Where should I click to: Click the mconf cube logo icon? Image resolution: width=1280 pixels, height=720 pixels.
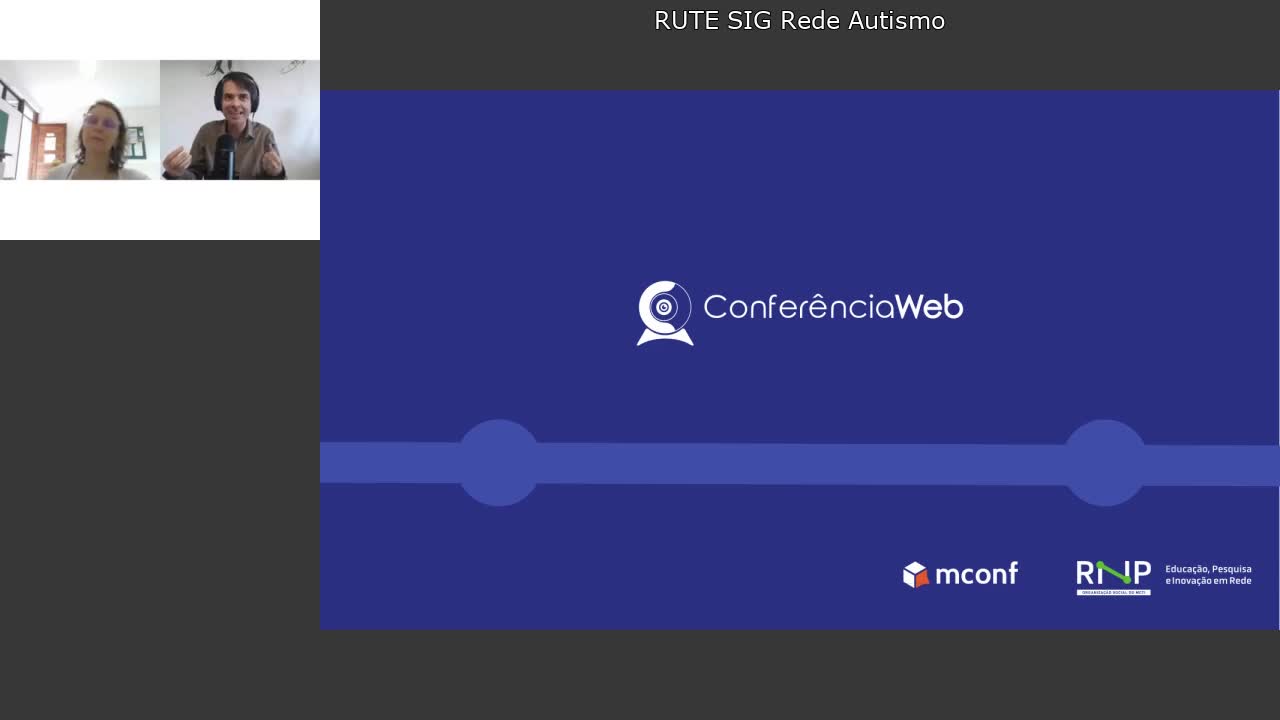point(916,574)
